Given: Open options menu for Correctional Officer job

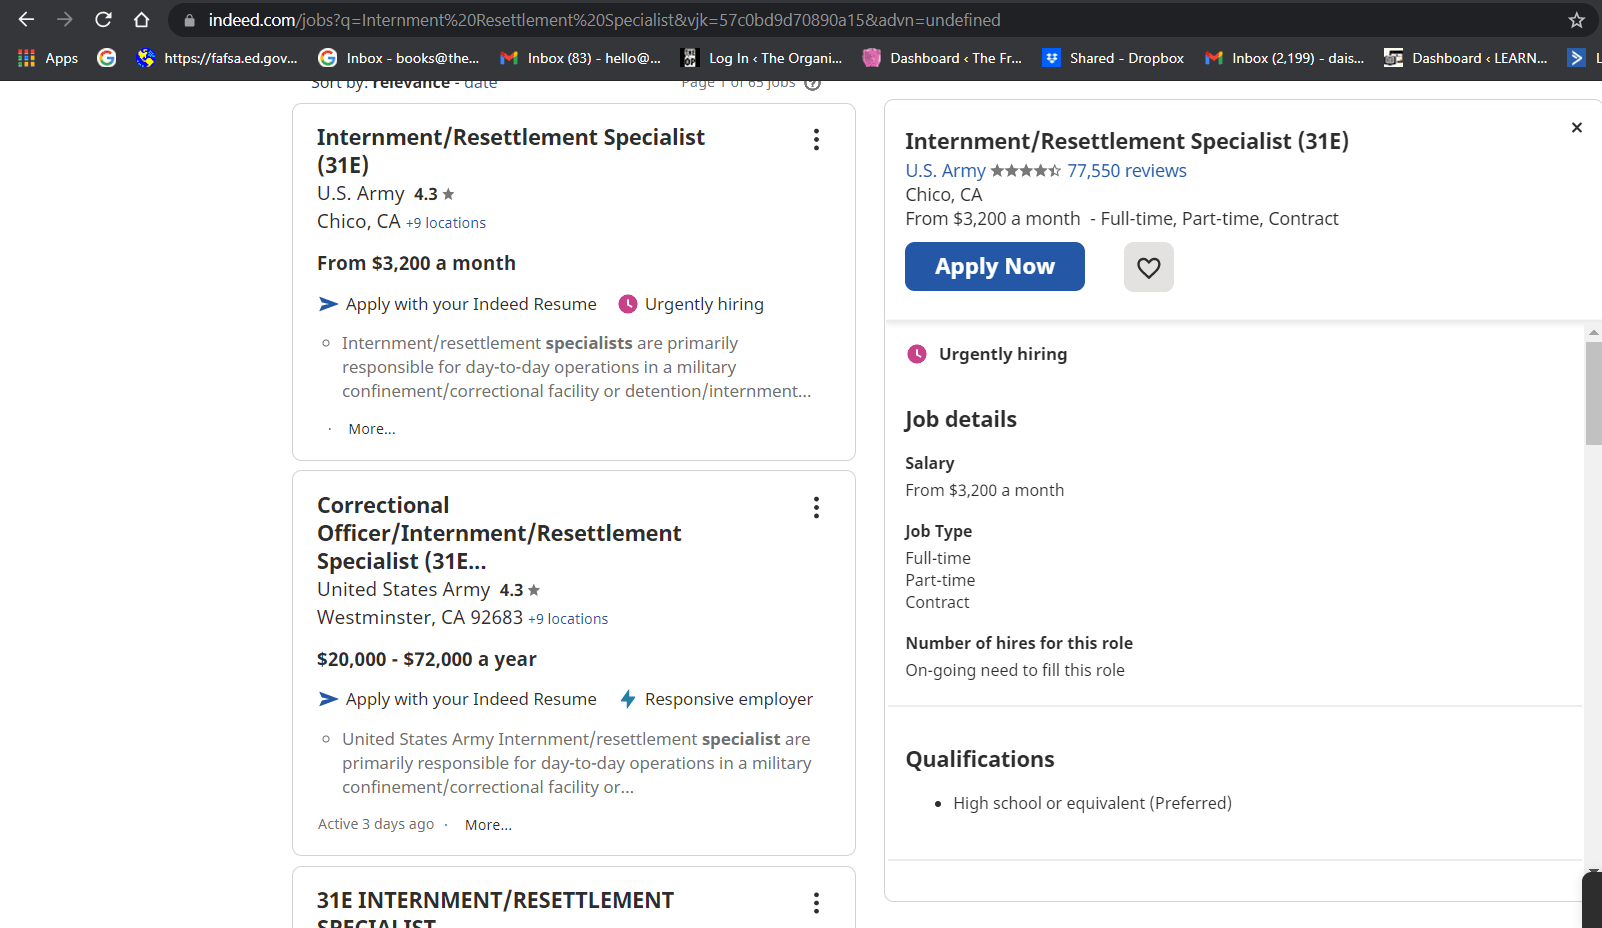Looking at the screenshot, I should coord(816,508).
